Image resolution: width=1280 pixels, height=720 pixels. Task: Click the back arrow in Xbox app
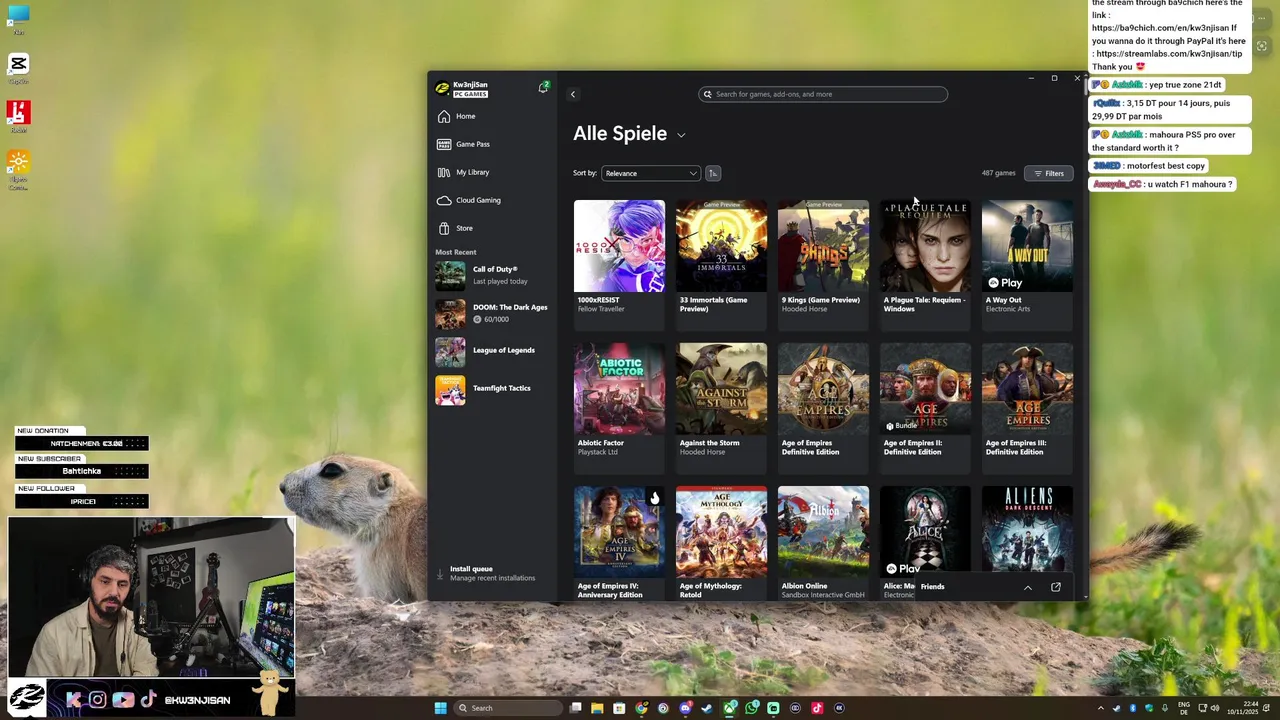point(573,94)
